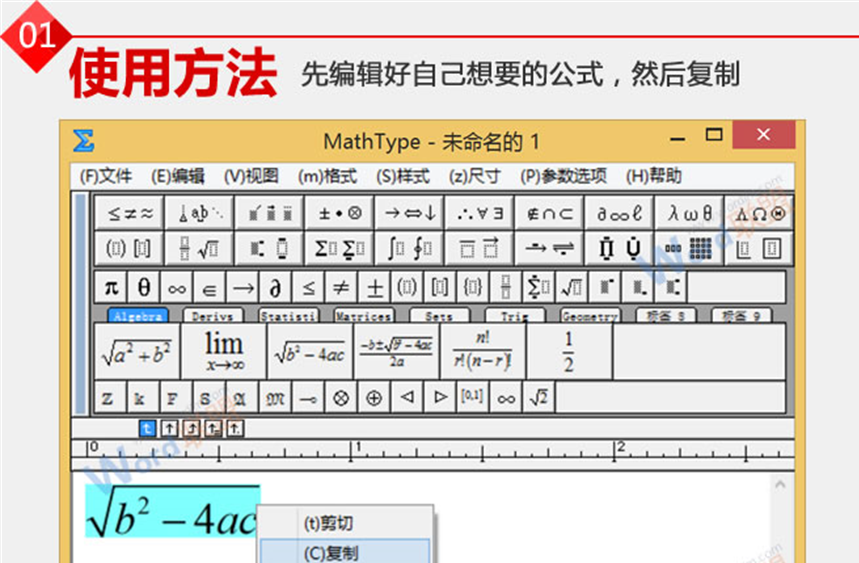
Task: Open the 参数选项 (Preferences) menu
Action: tap(564, 176)
